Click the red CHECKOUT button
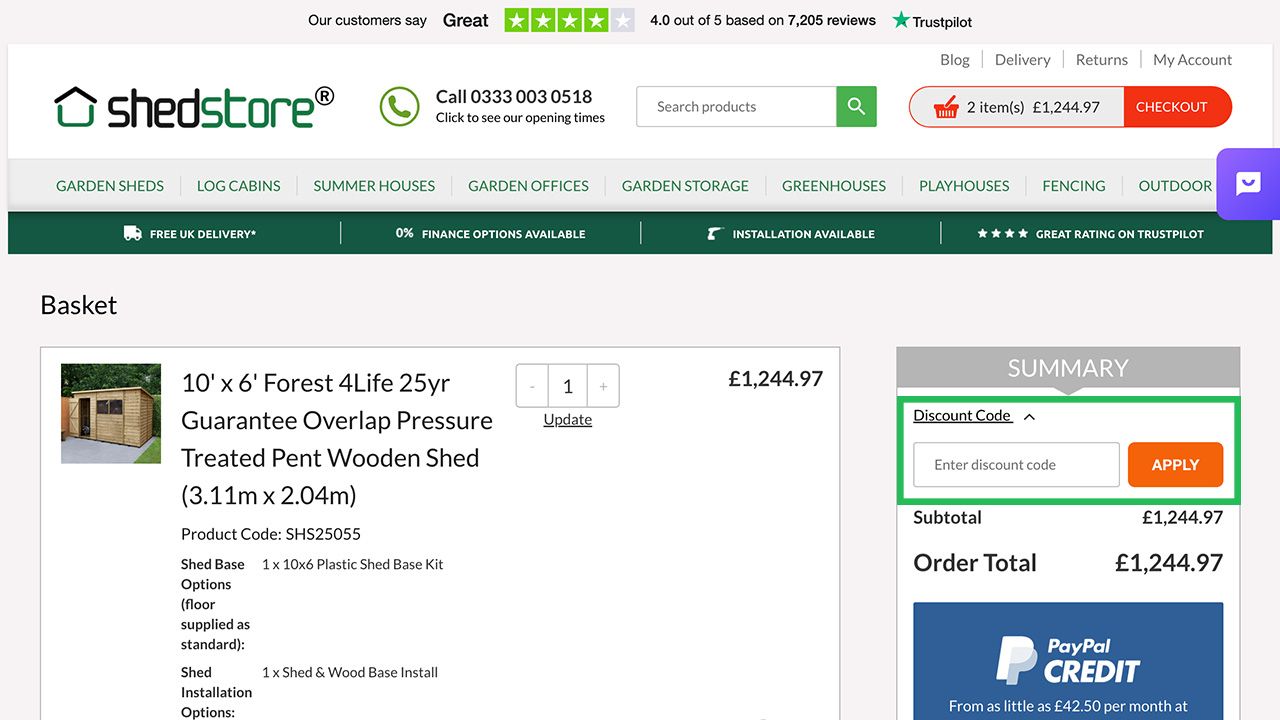Image resolution: width=1280 pixels, height=720 pixels. tap(1177, 107)
